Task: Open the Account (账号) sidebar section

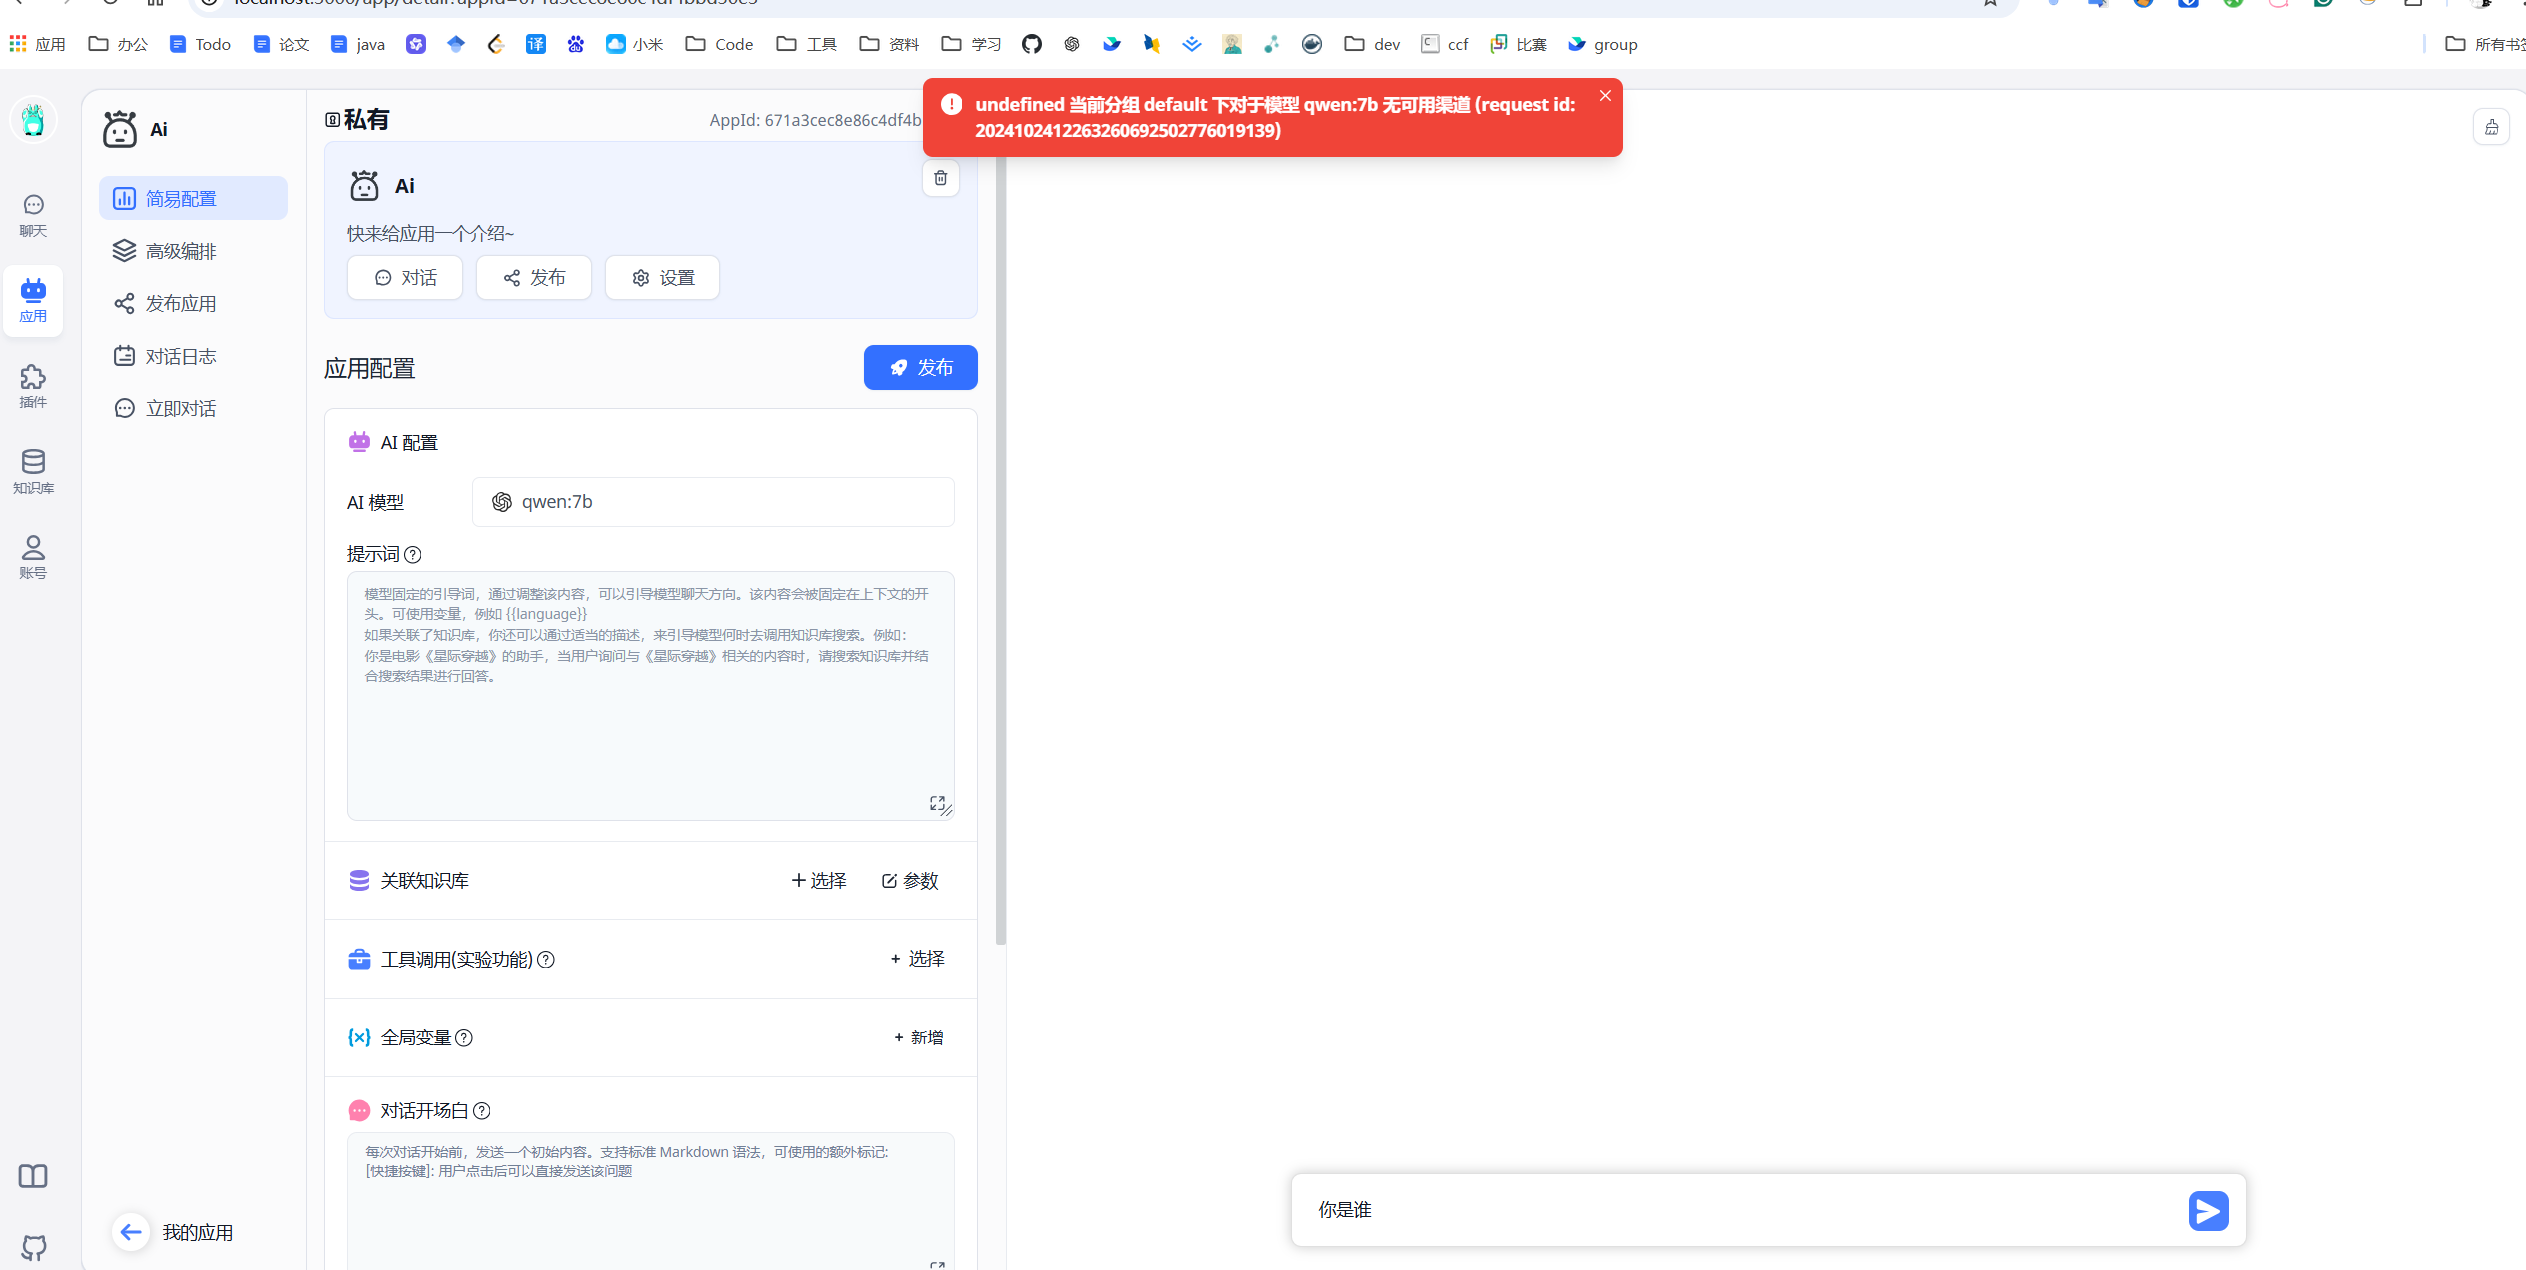Action: pyautogui.click(x=33, y=557)
